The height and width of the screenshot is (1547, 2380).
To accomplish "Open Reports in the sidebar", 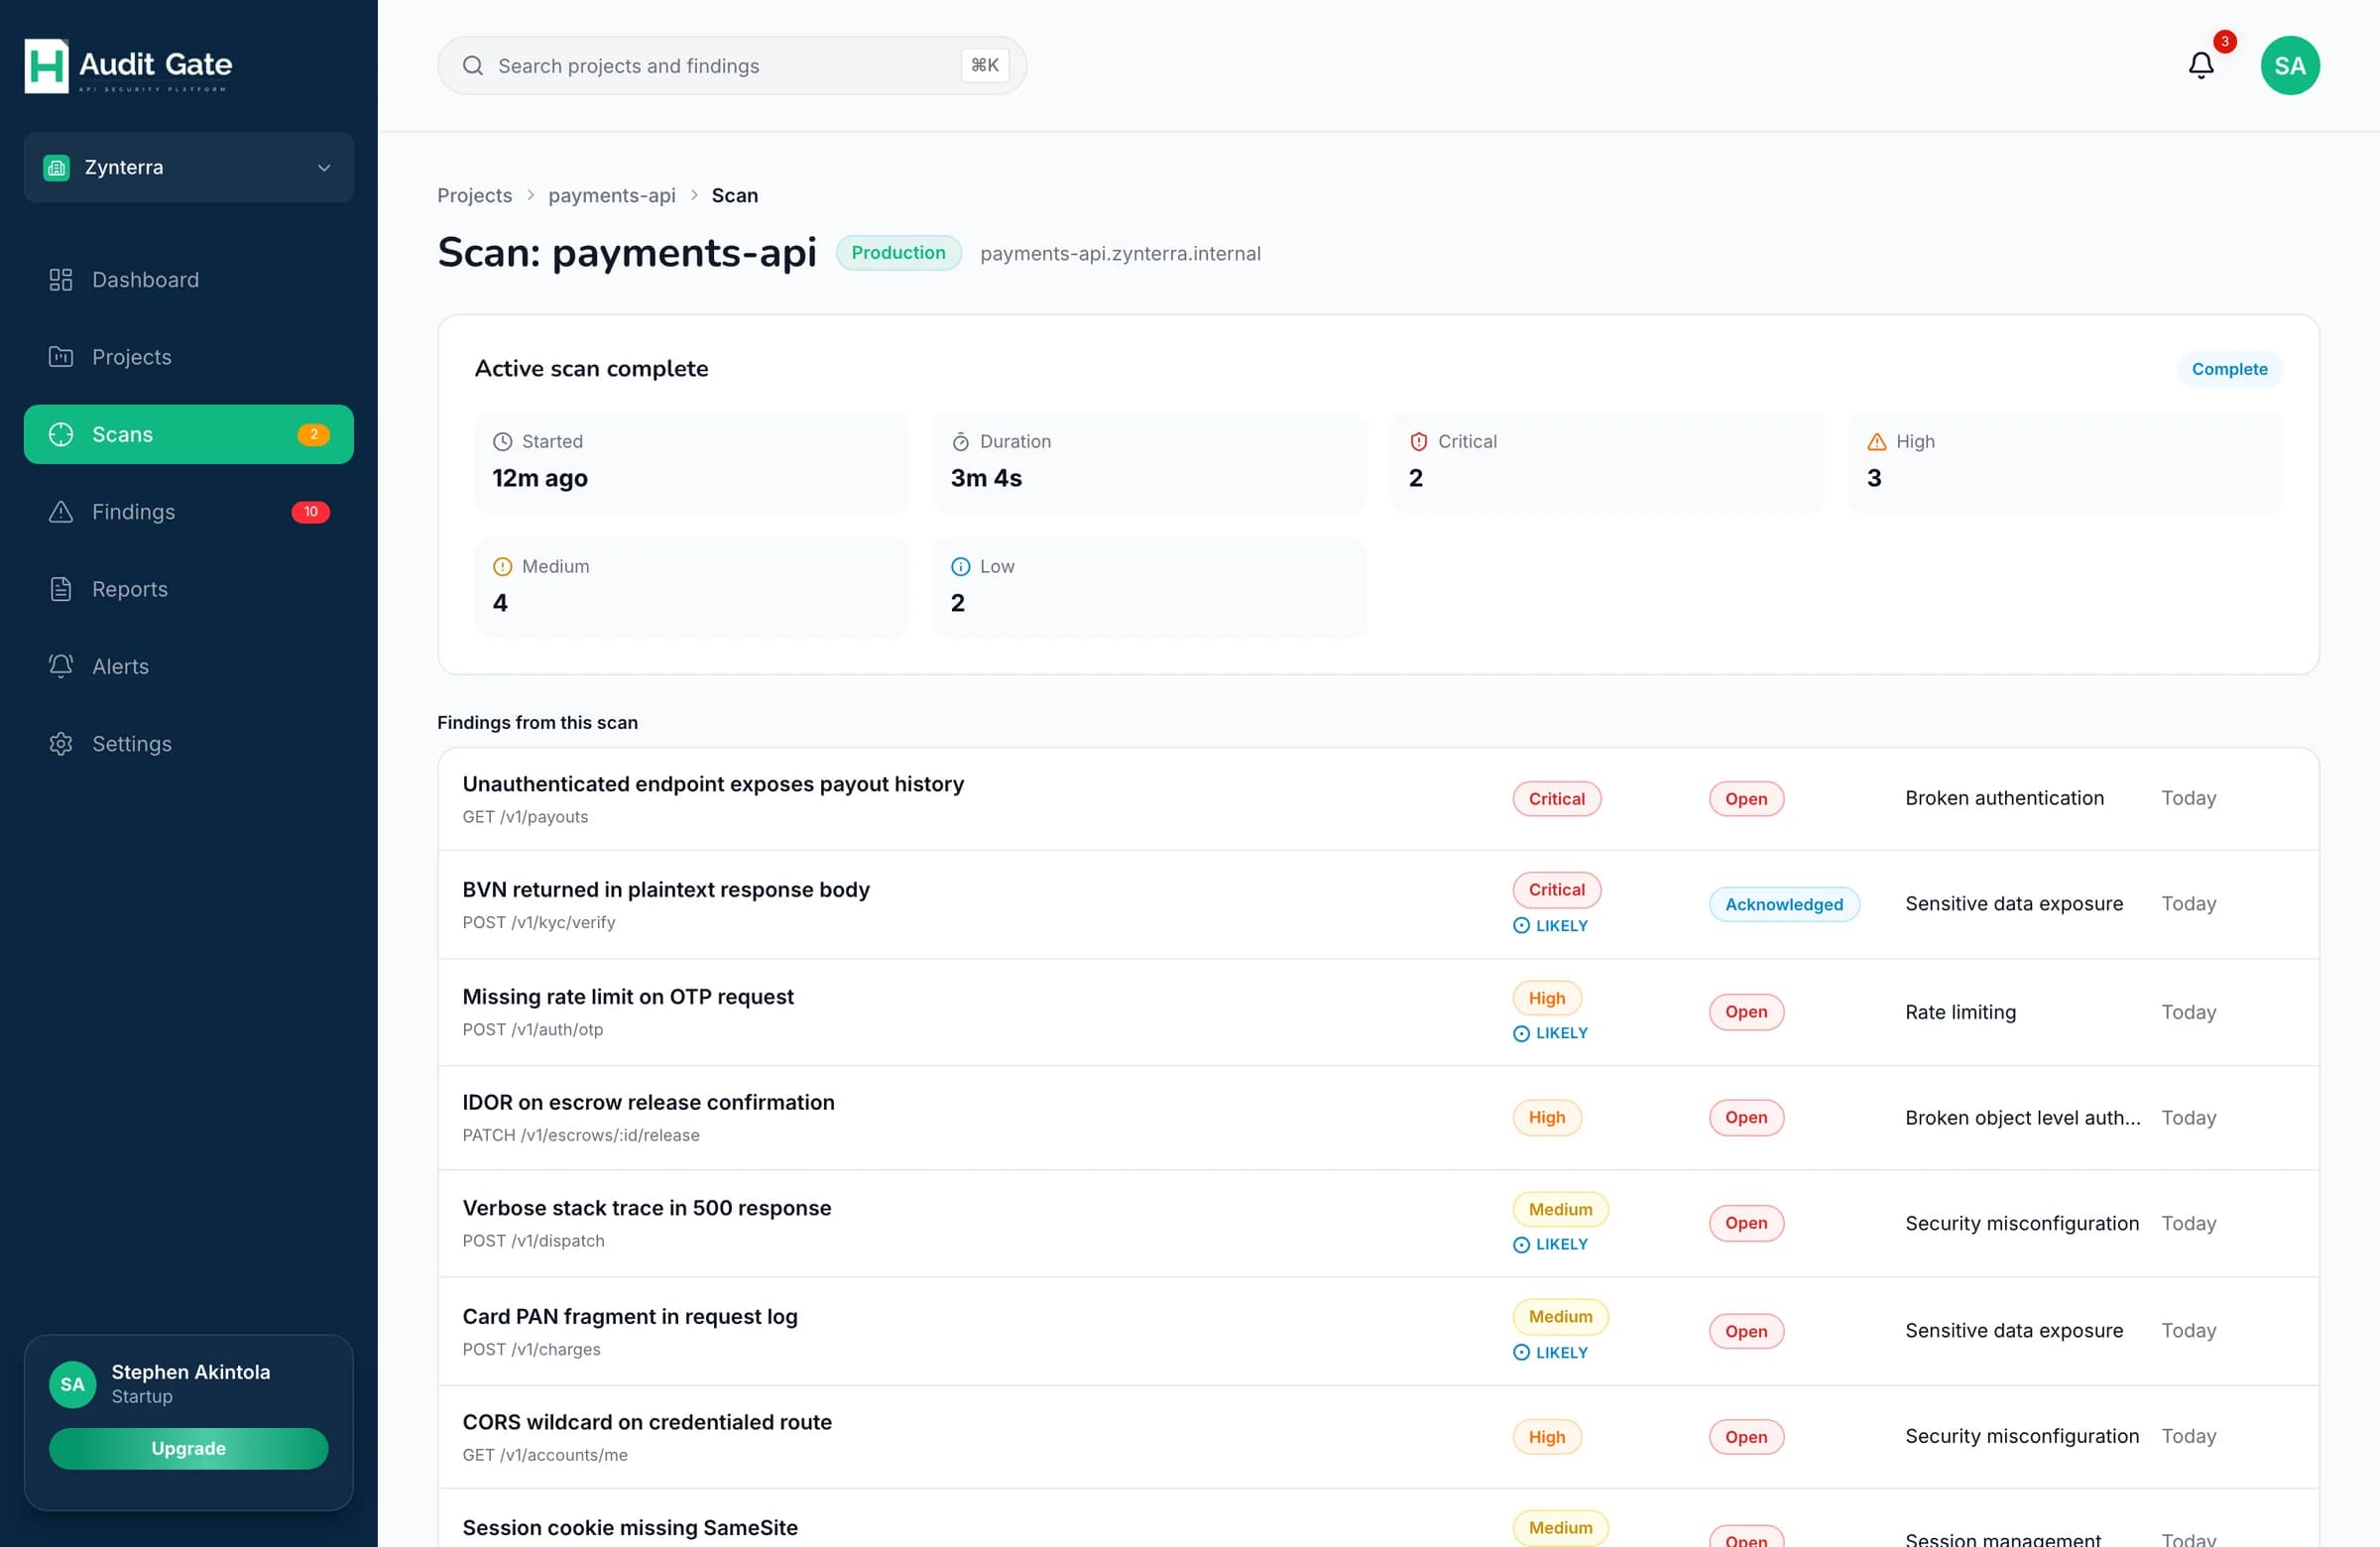I will click(189, 589).
